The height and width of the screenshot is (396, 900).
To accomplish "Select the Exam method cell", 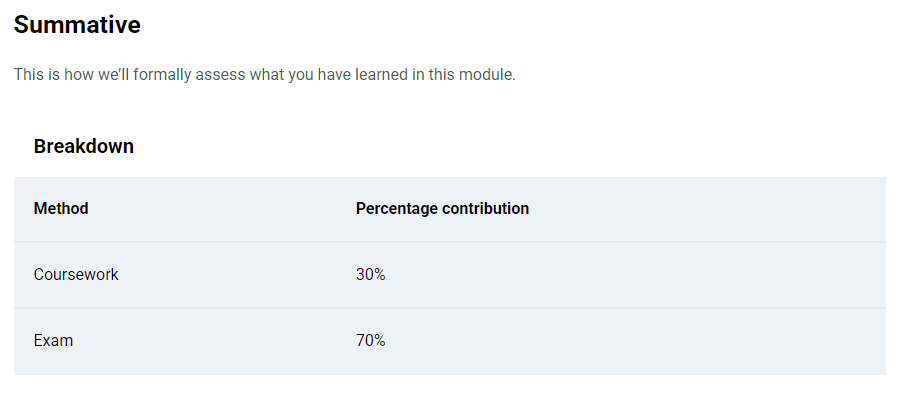I will click(x=53, y=340).
